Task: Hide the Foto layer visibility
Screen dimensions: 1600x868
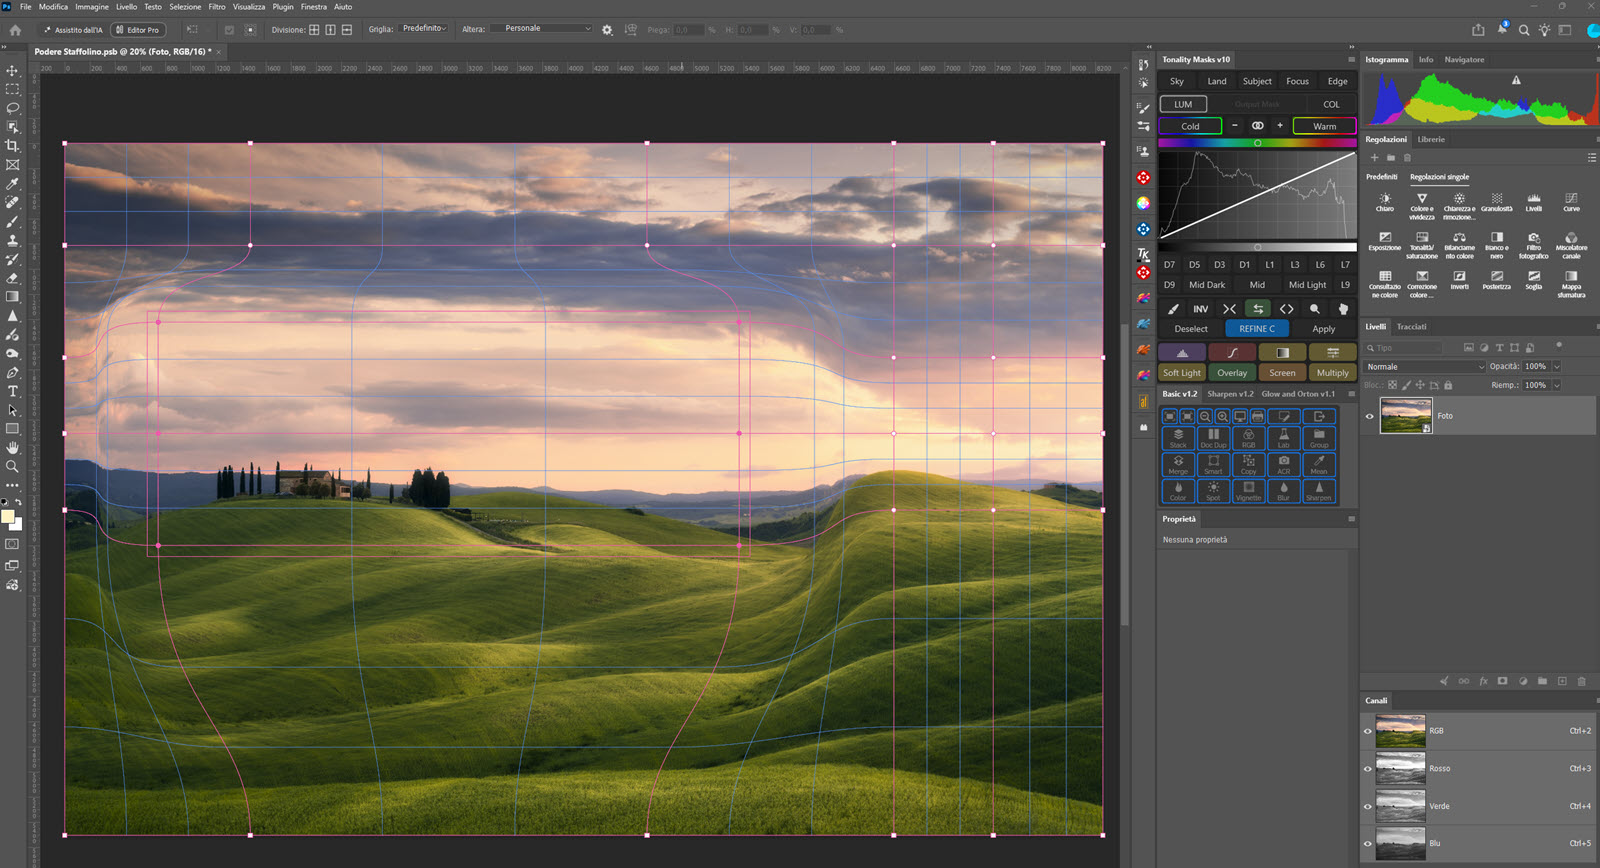Action: click(1370, 416)
